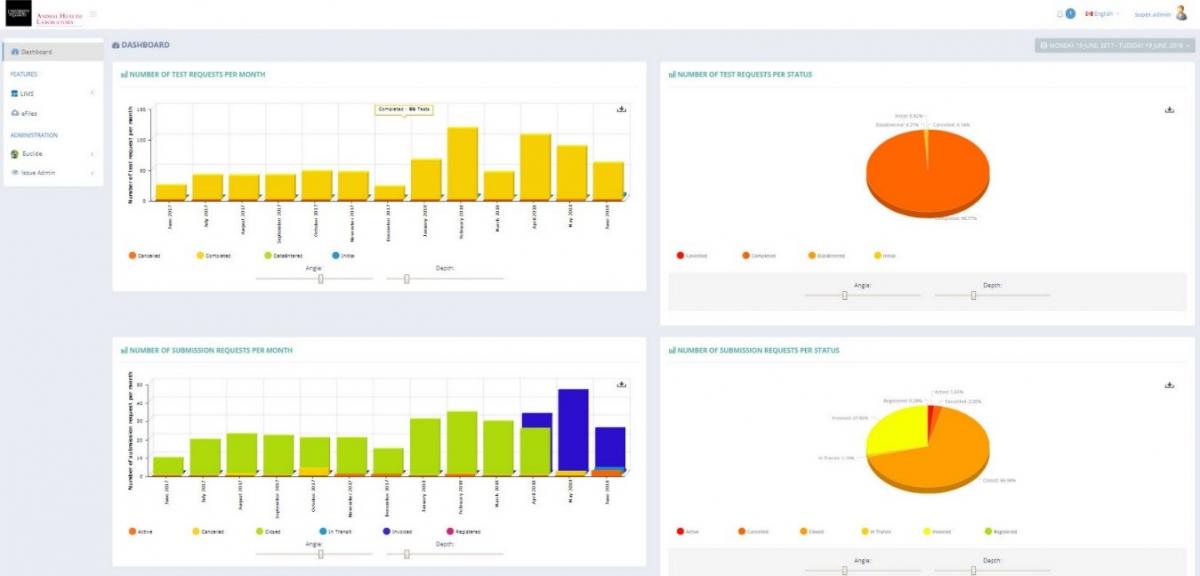Open eFiles in the sidebar
Screen dimensions: 1200x576
52,113
